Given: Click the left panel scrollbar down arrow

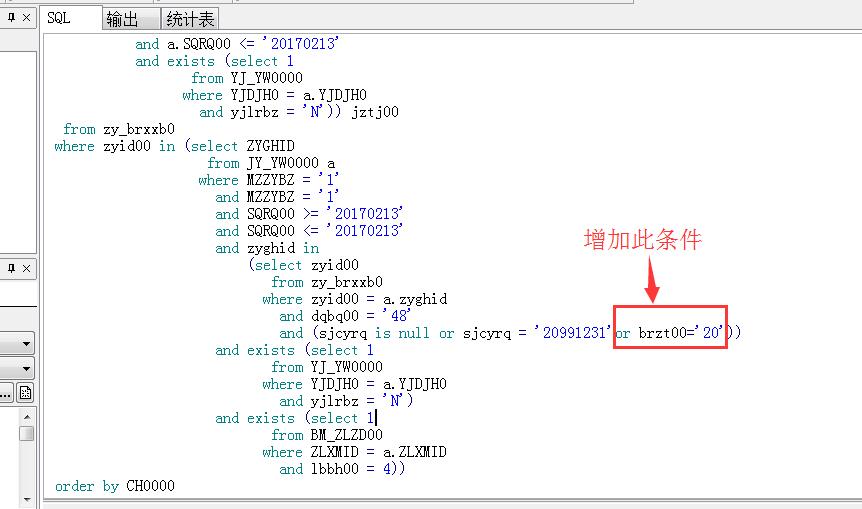Looking at the screenshot, I should tap(27, 499).
